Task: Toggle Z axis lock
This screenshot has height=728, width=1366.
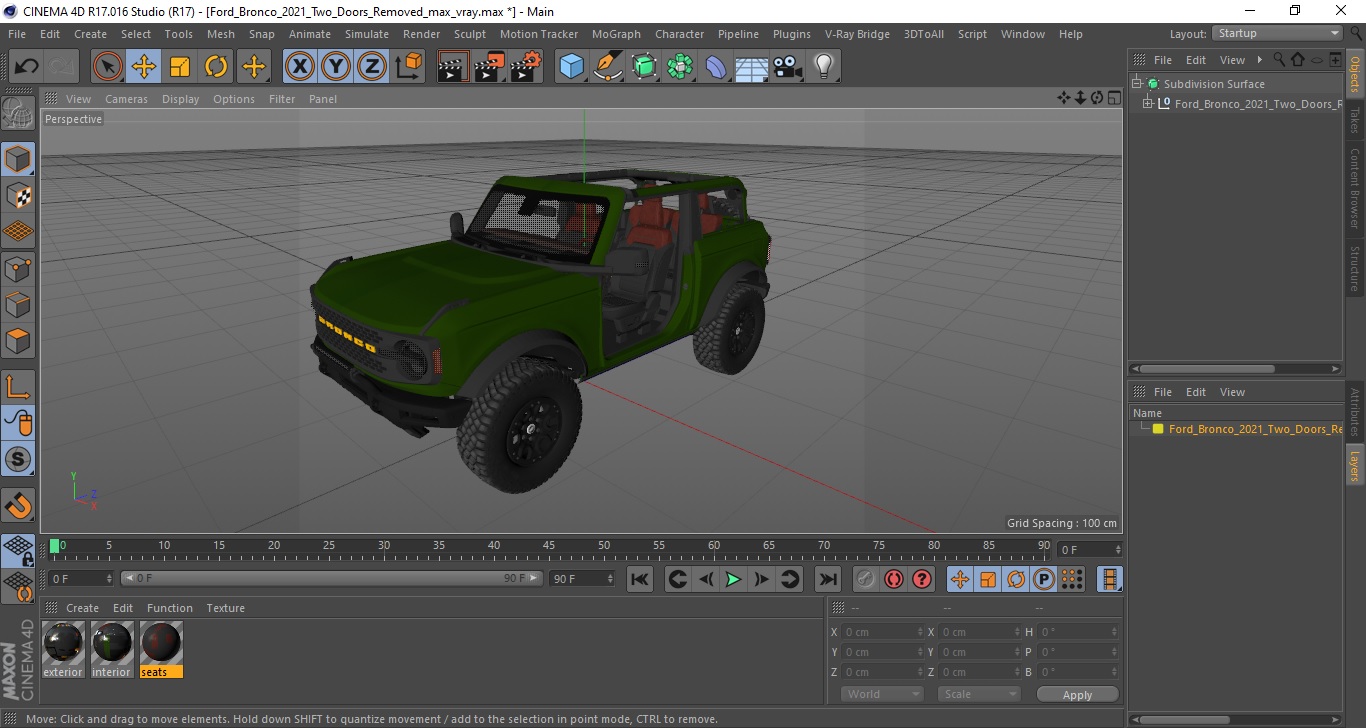Action: [x=372, y=67]
